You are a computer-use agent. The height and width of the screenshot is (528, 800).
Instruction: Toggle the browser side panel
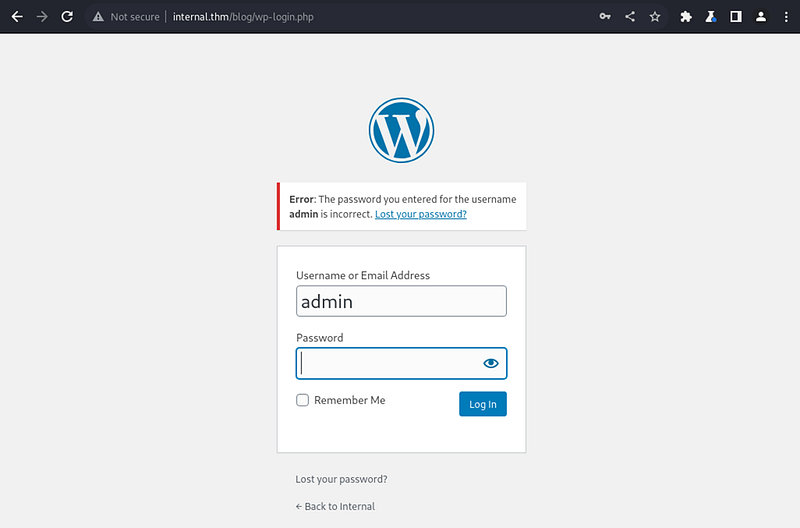736,17
